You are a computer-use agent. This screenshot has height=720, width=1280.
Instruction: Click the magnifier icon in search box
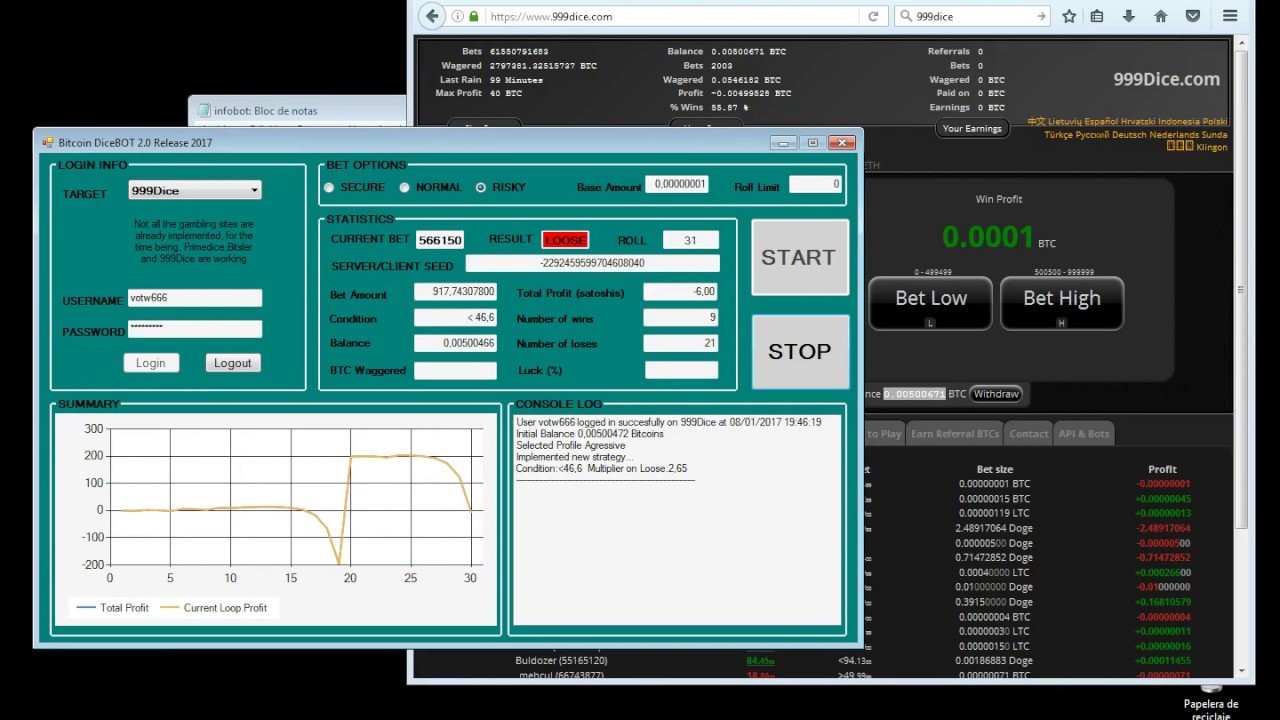(x=905, y=16)
